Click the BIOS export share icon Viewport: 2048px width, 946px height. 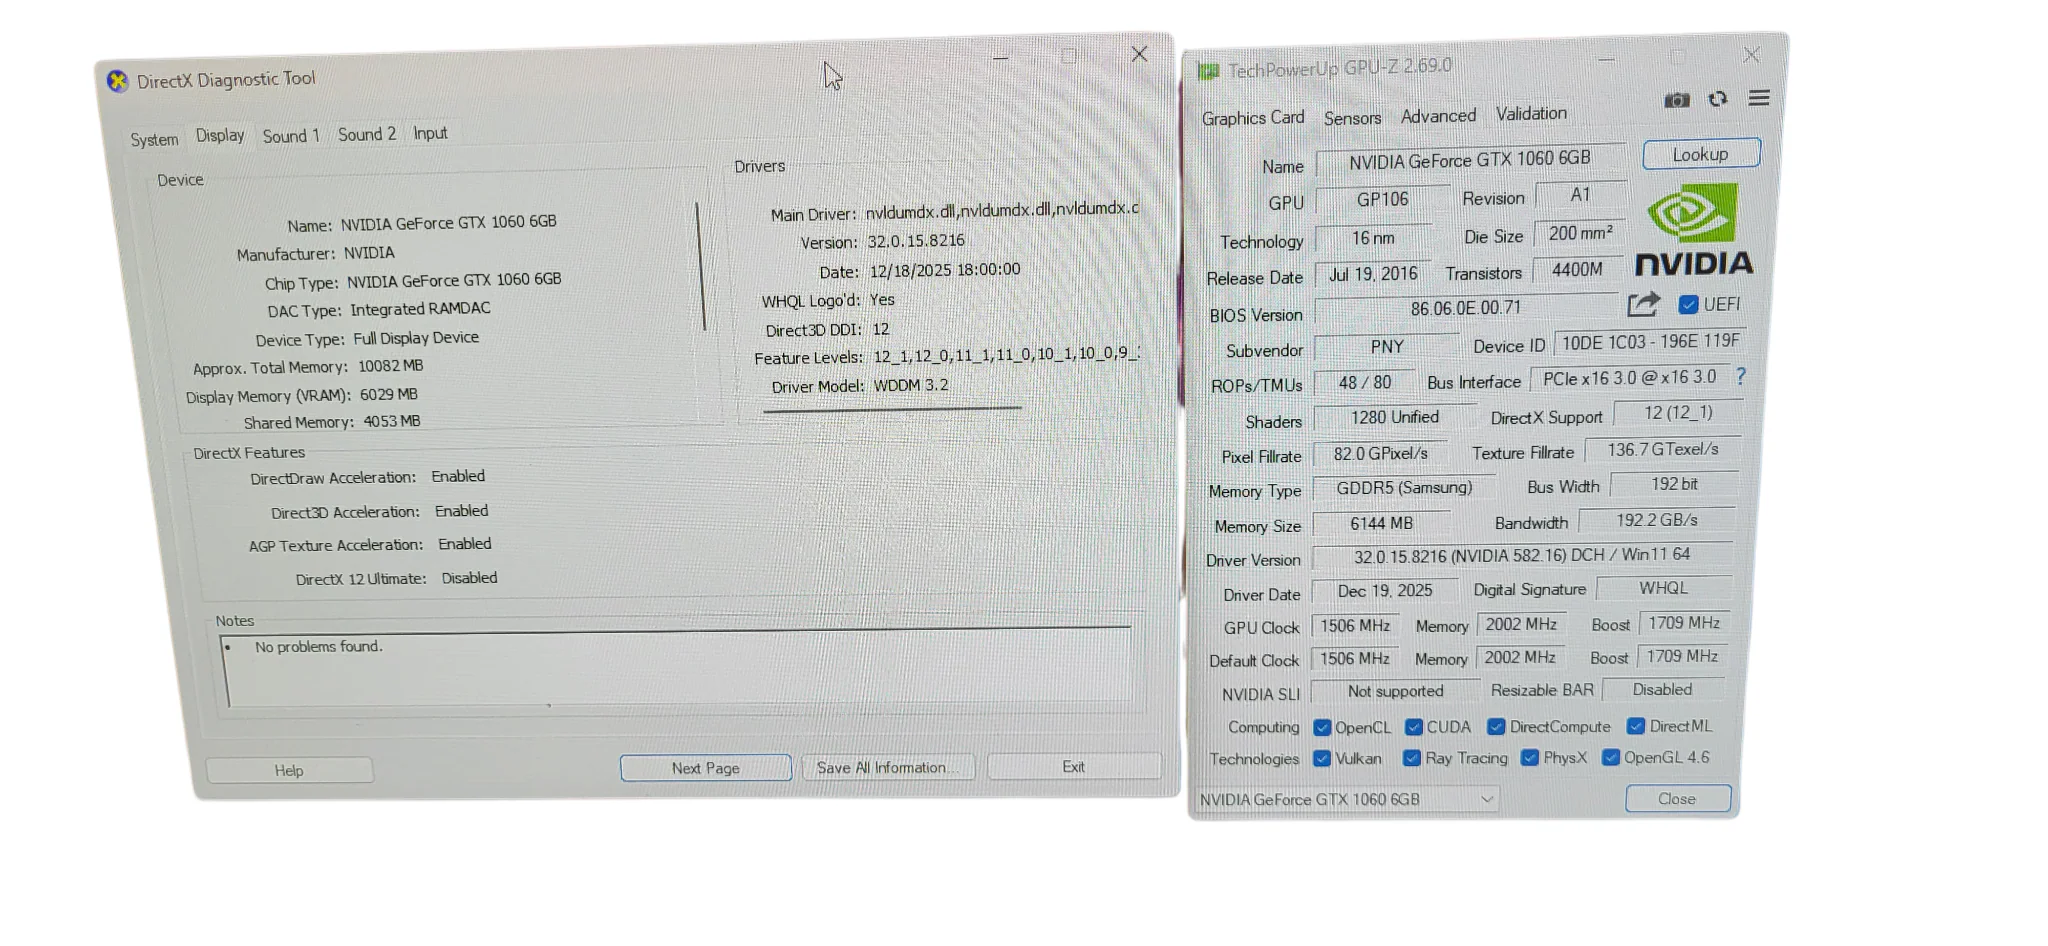click(1643, 304)
